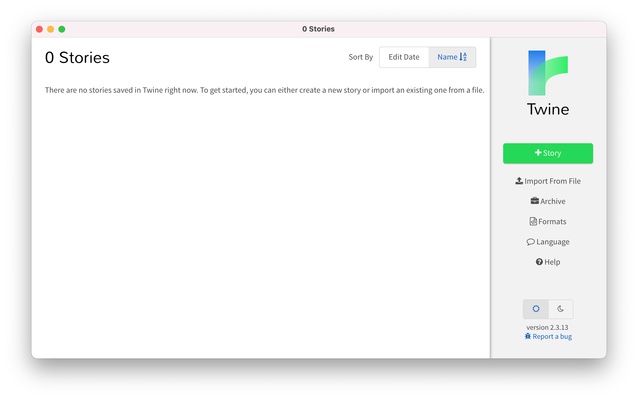This screenshot has width=638, height=400.
Task: Open Help in the sidebar
Action: click(548, 262)
